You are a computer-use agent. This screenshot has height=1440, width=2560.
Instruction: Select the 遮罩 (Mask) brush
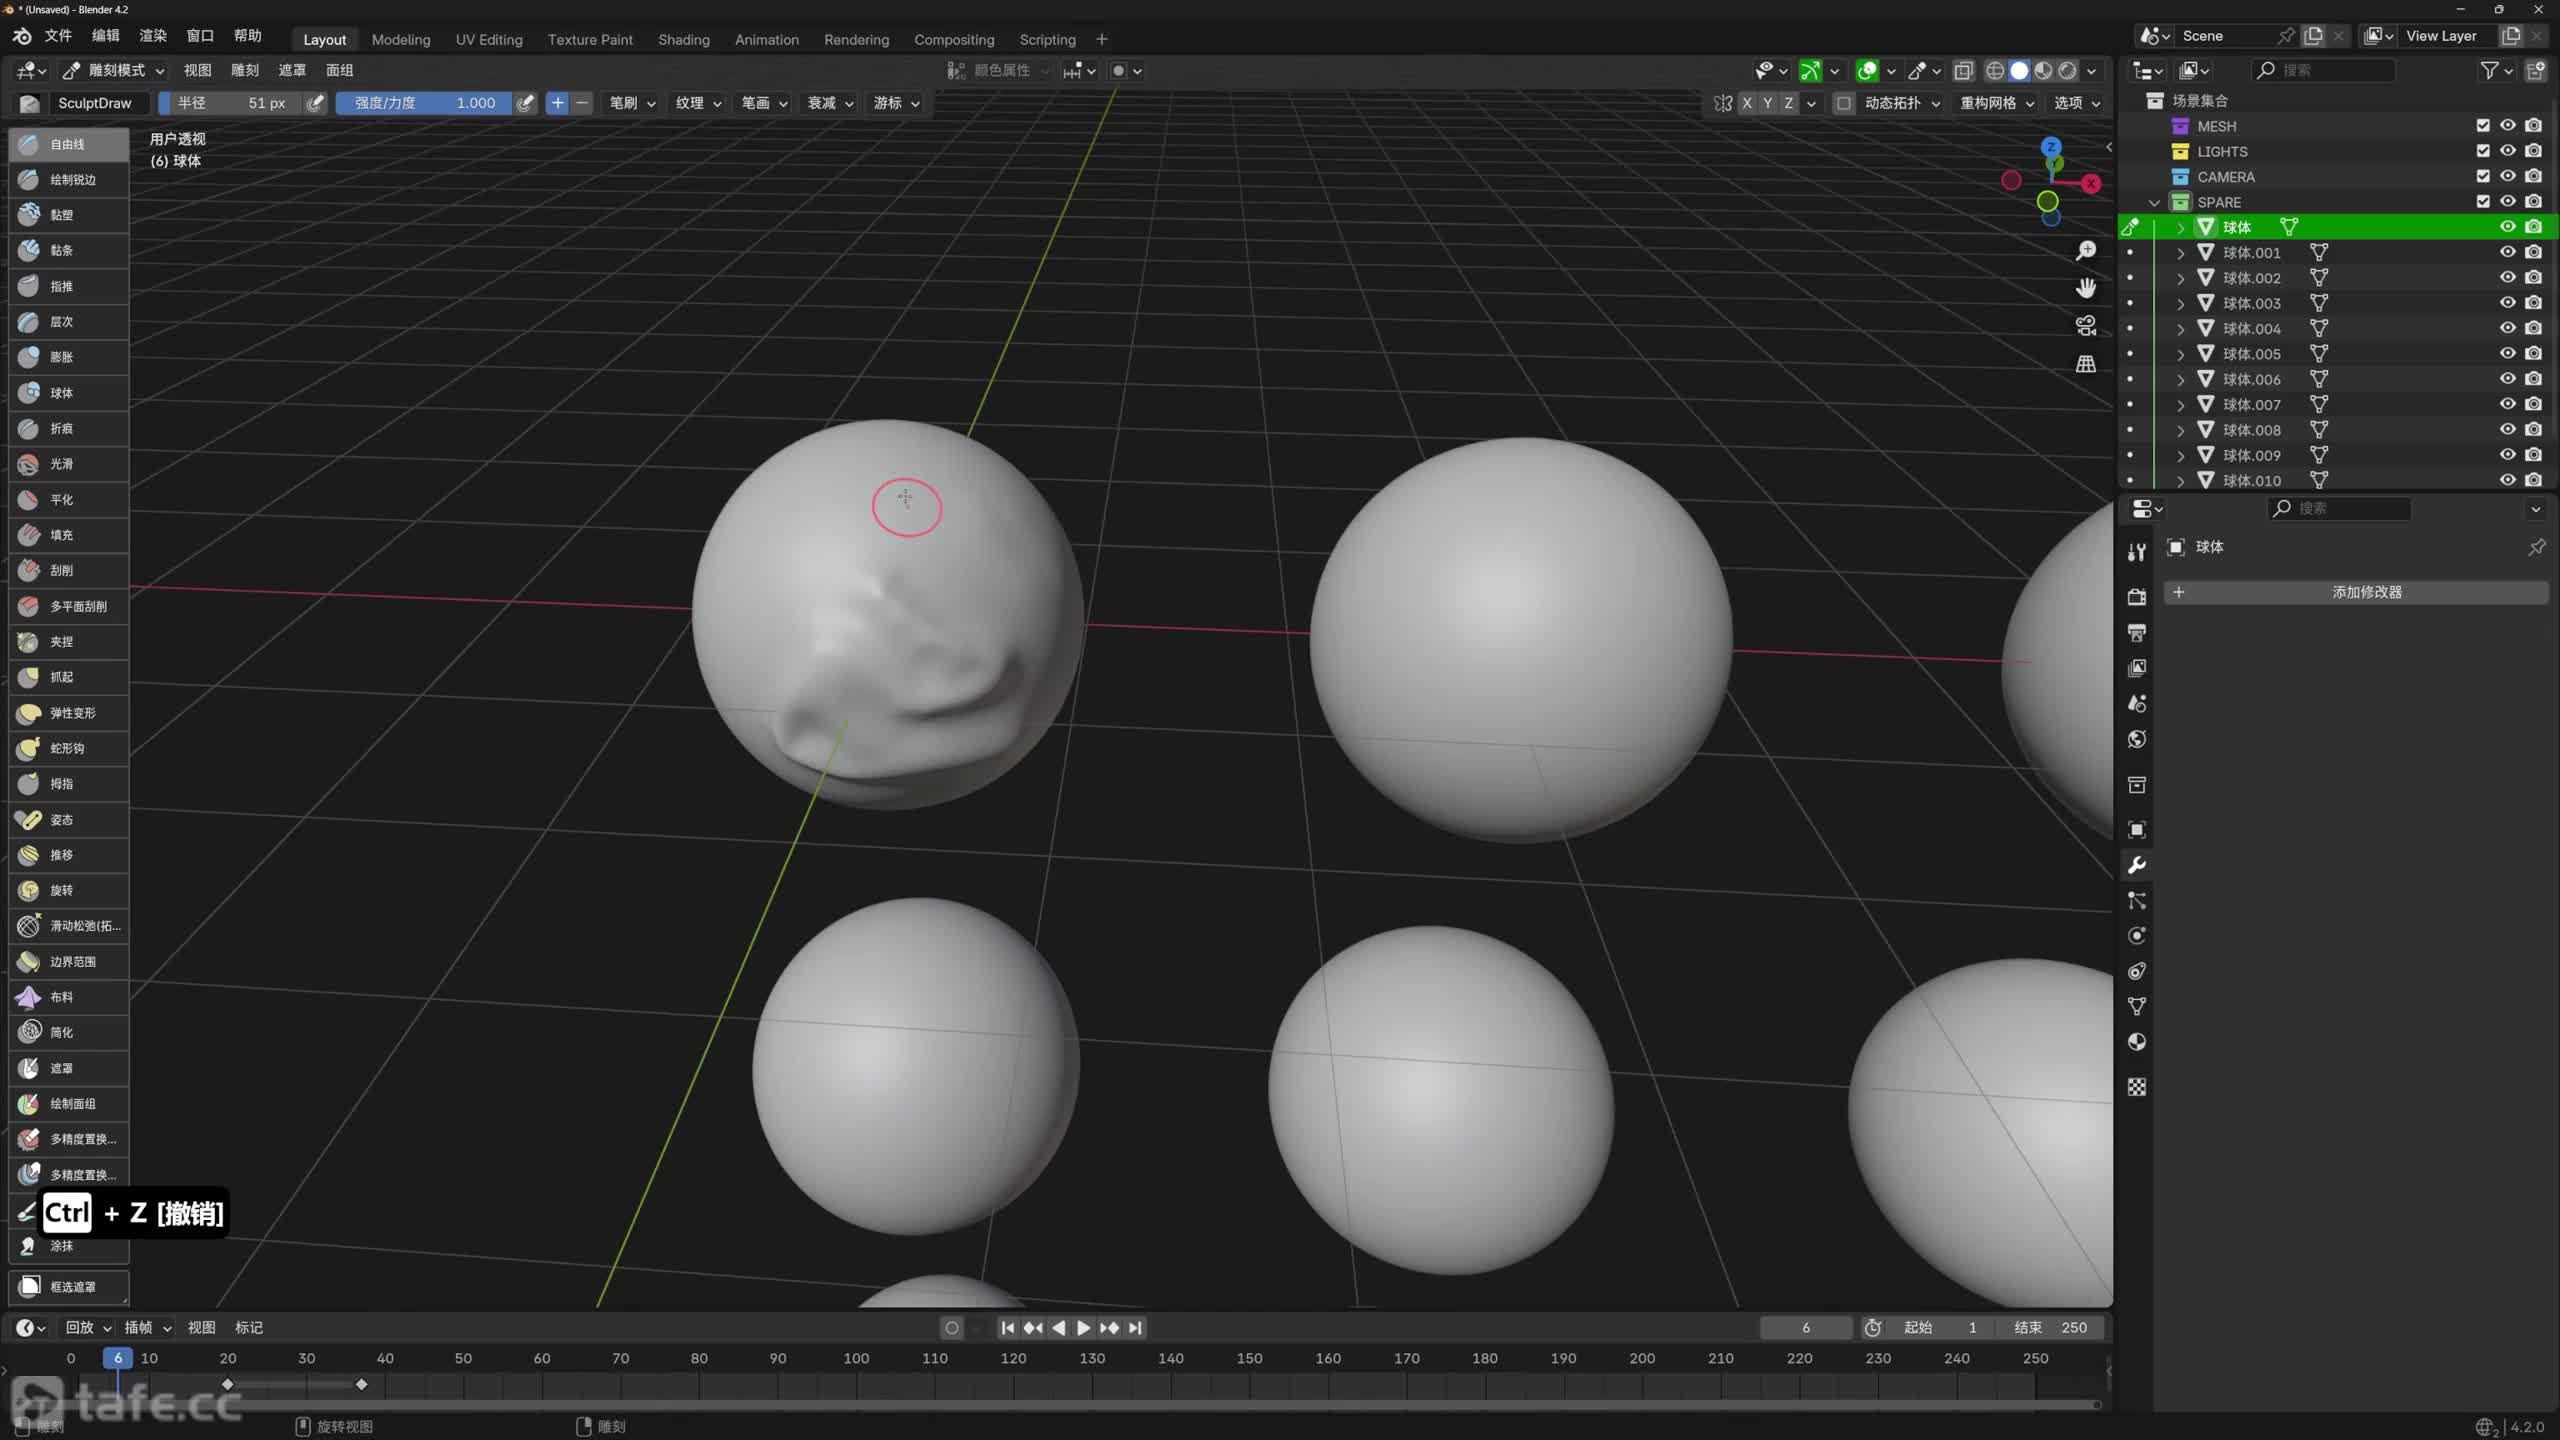(x=69, y=1068)
